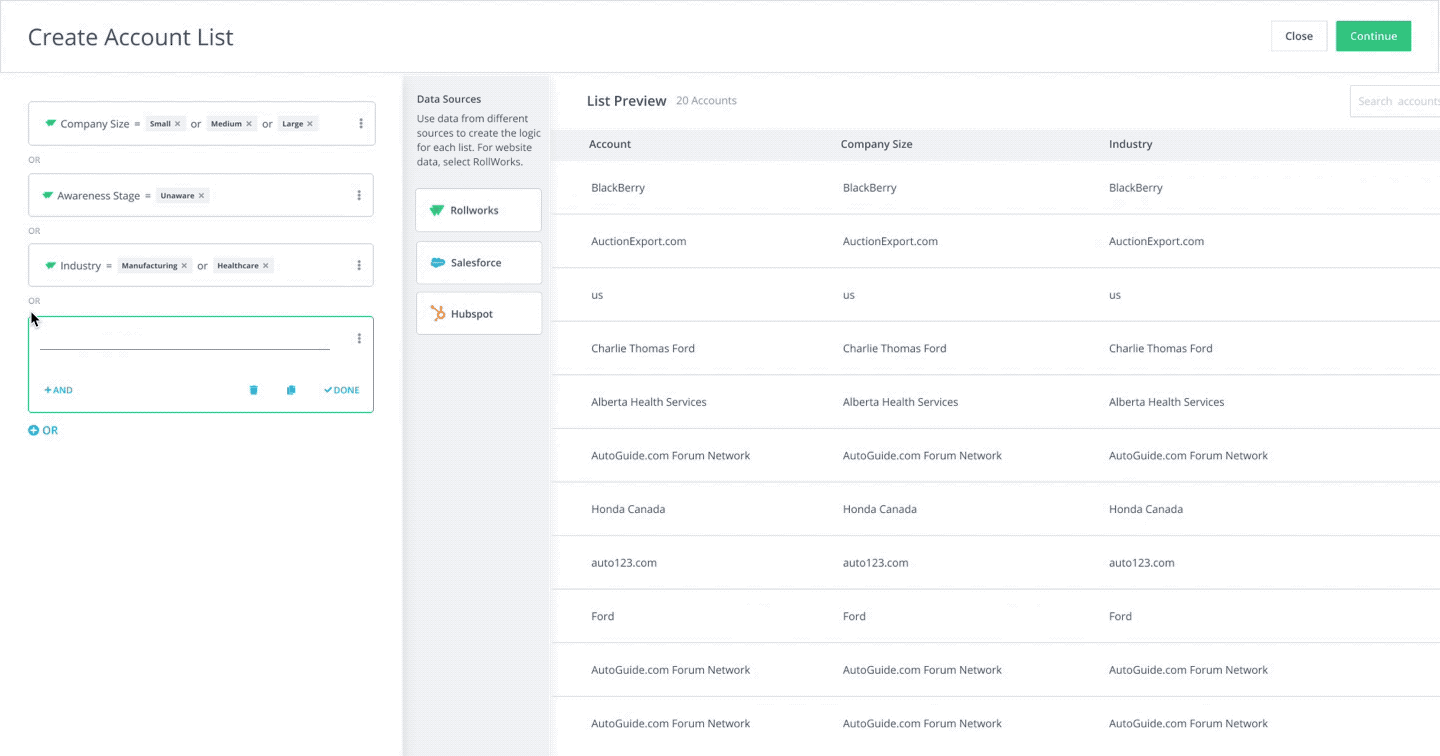Open options menu for Industry rule
This screenshot has width=1440, height=756.
[x=359, y=266]
